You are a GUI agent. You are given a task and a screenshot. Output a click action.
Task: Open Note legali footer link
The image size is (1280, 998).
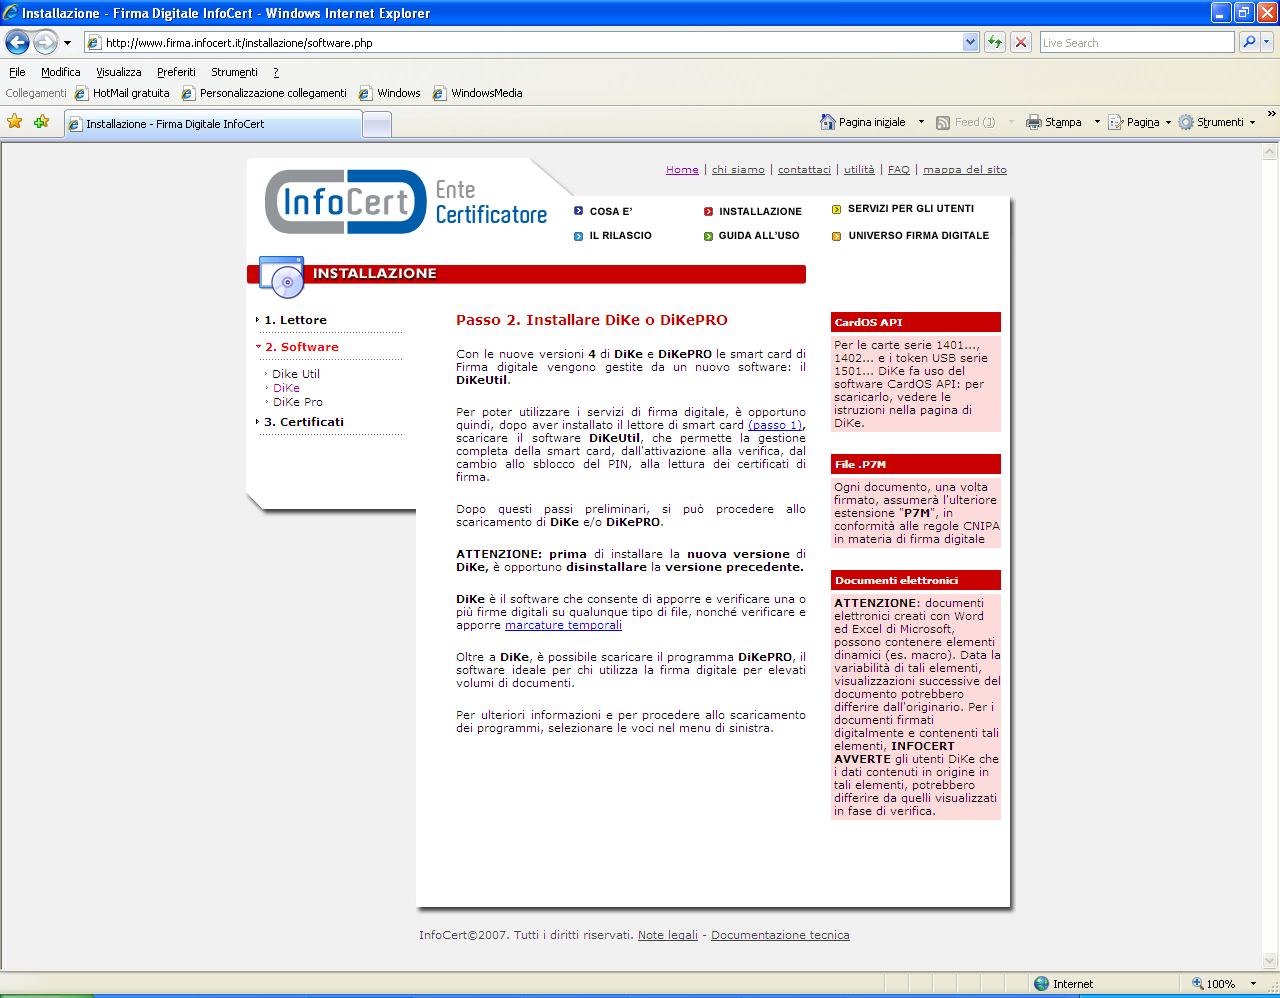click(x=668, y=935)
